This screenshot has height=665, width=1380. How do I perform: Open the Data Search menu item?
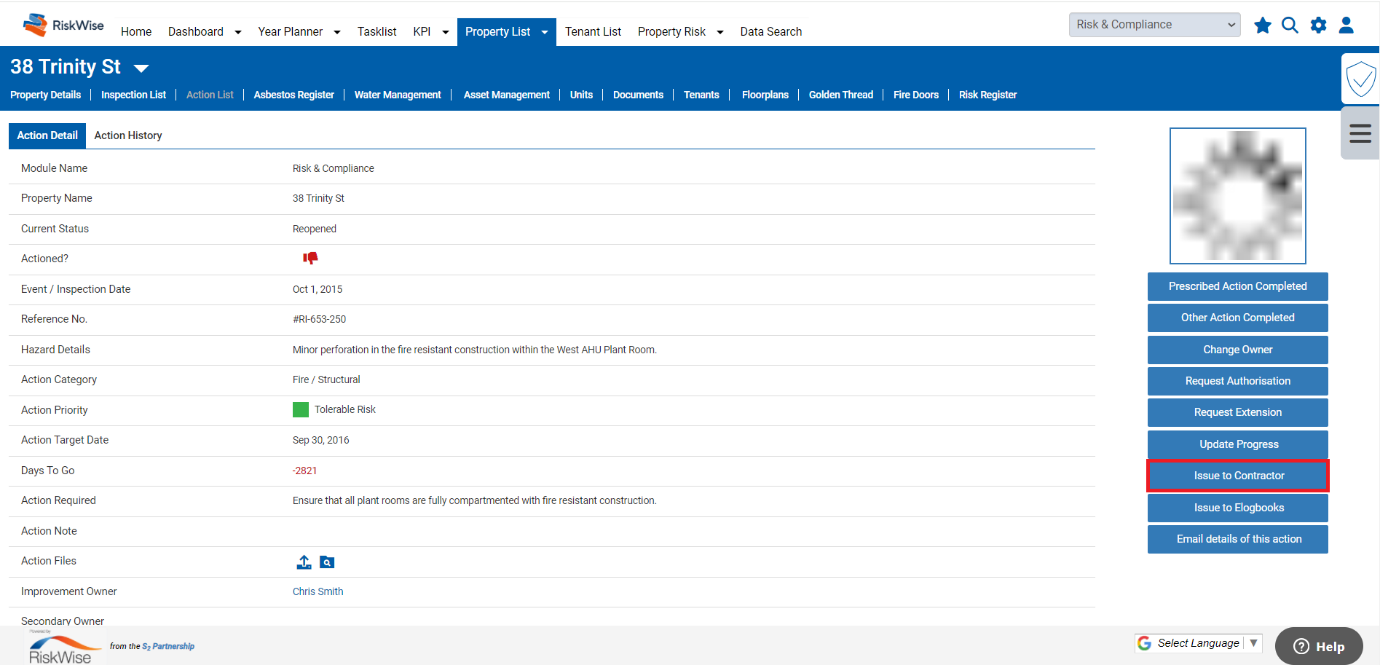coord(771,32)
